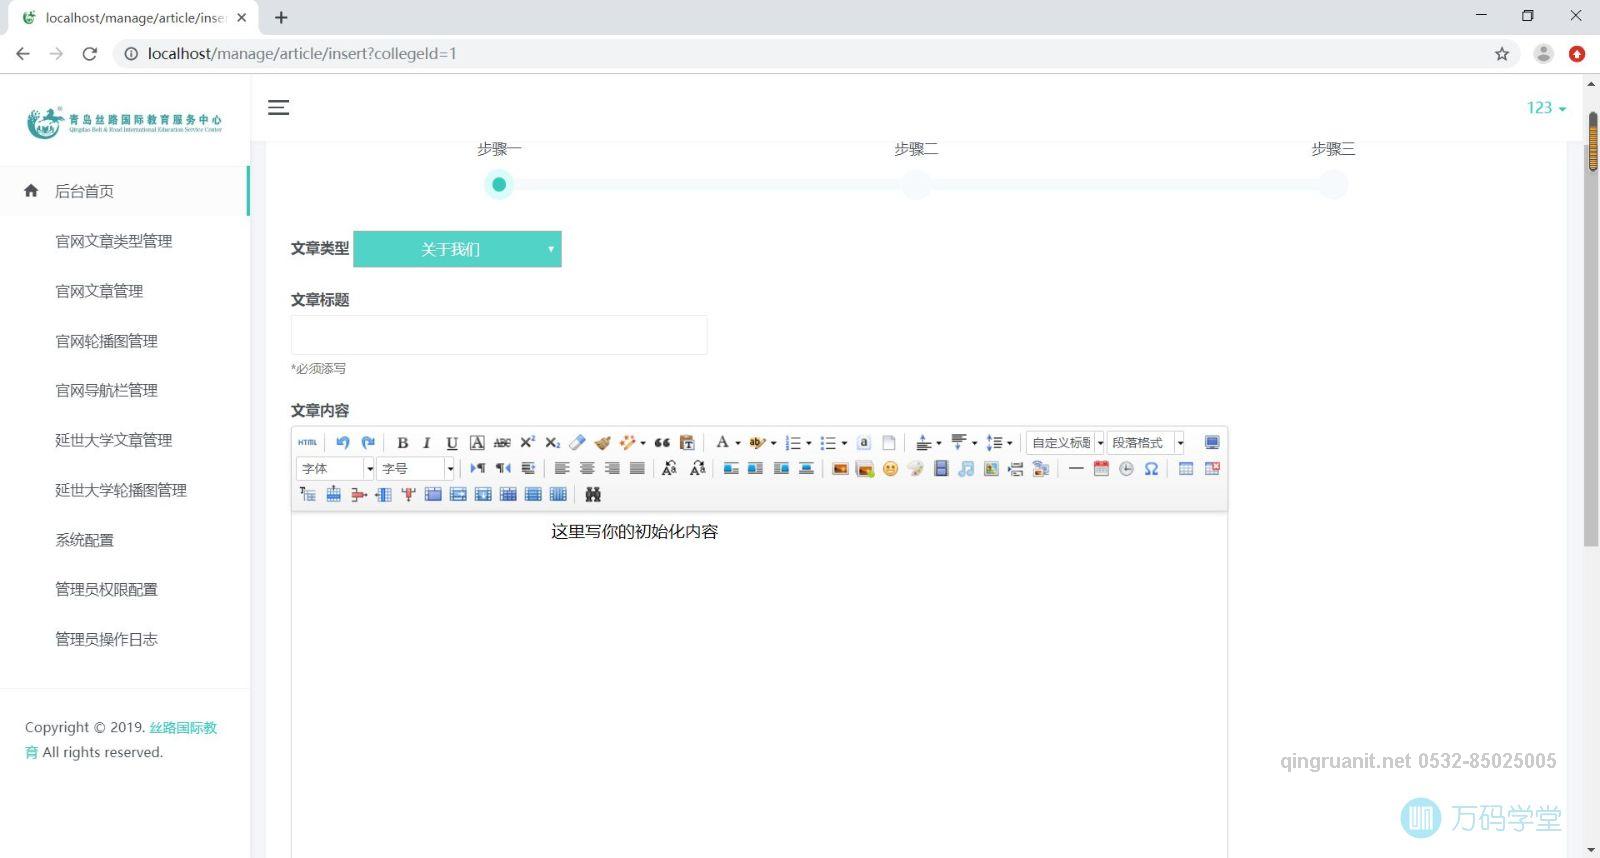
Task: Insert a horizontal rule line
Action: 1076,468
